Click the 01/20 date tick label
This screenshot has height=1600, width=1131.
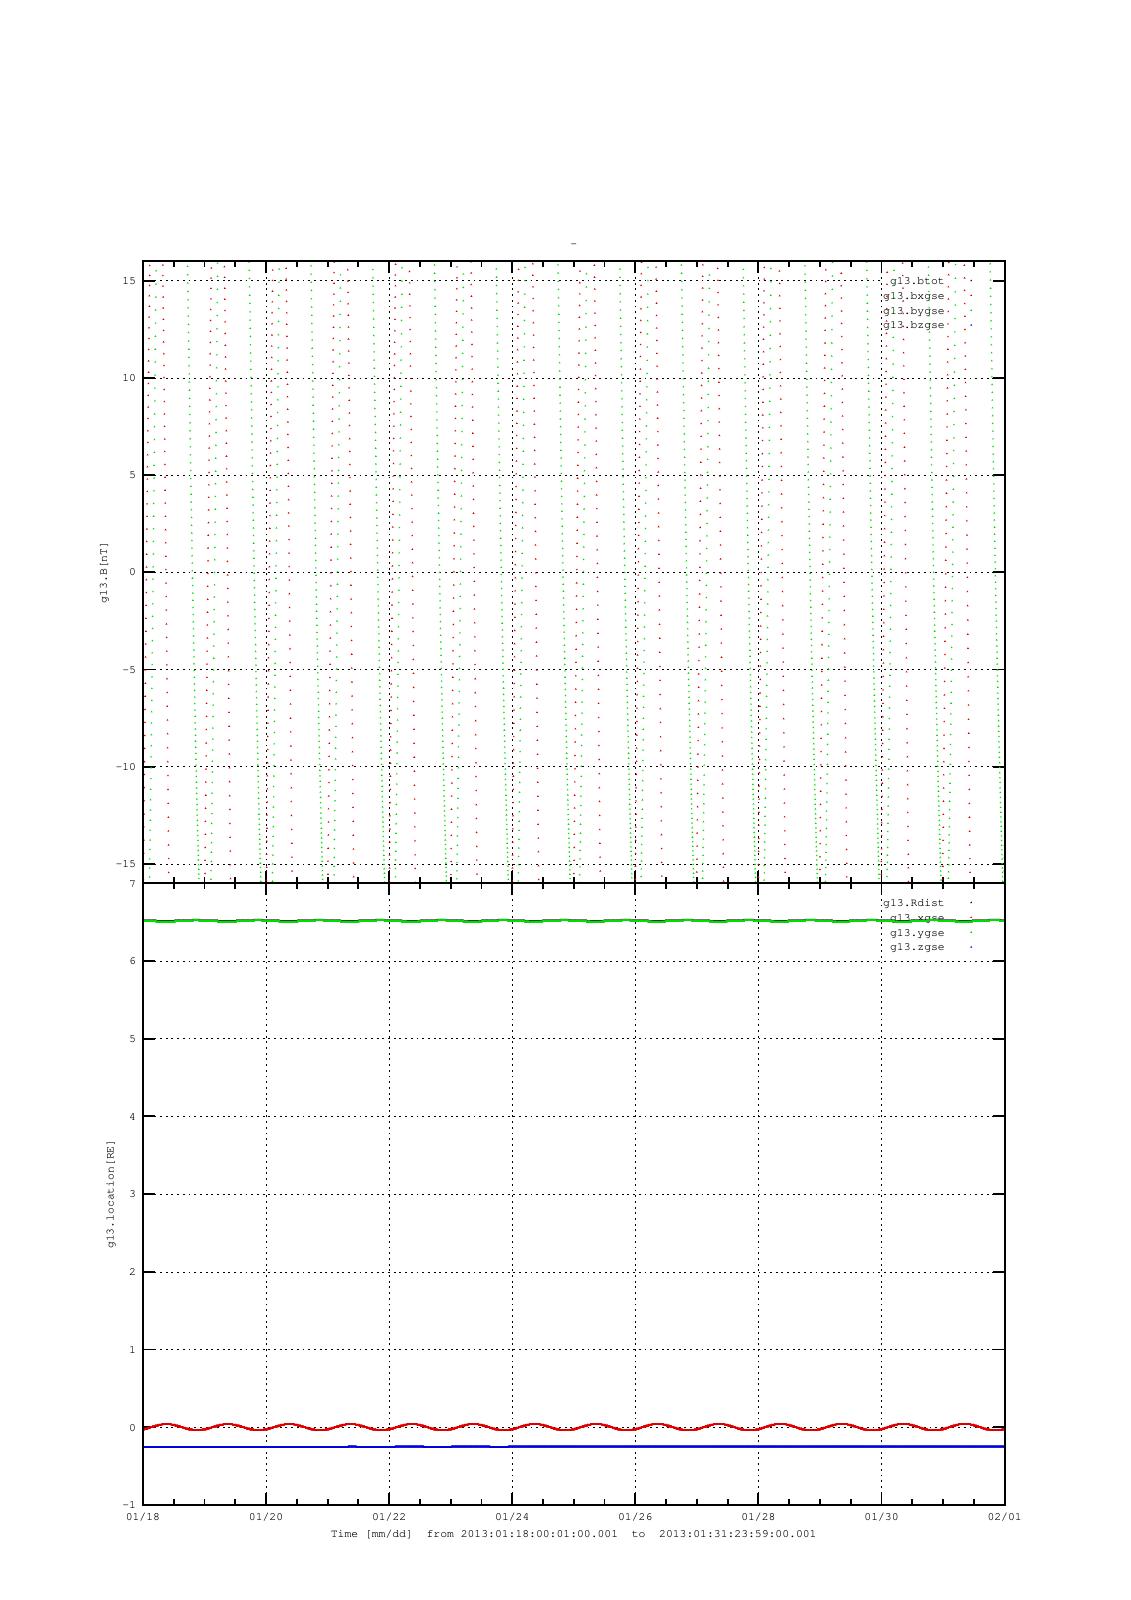265,1517
